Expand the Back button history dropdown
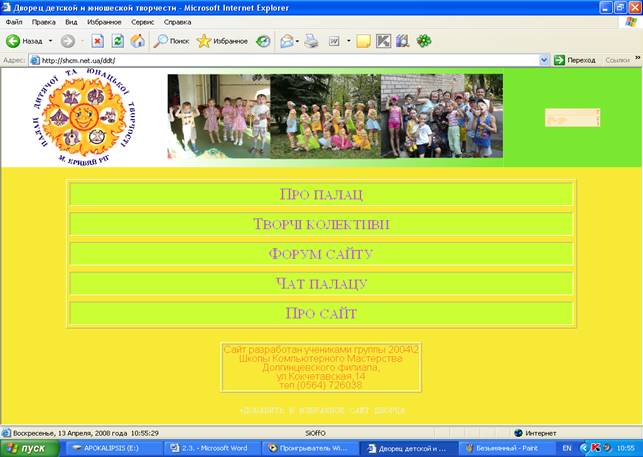 (50, 41)
